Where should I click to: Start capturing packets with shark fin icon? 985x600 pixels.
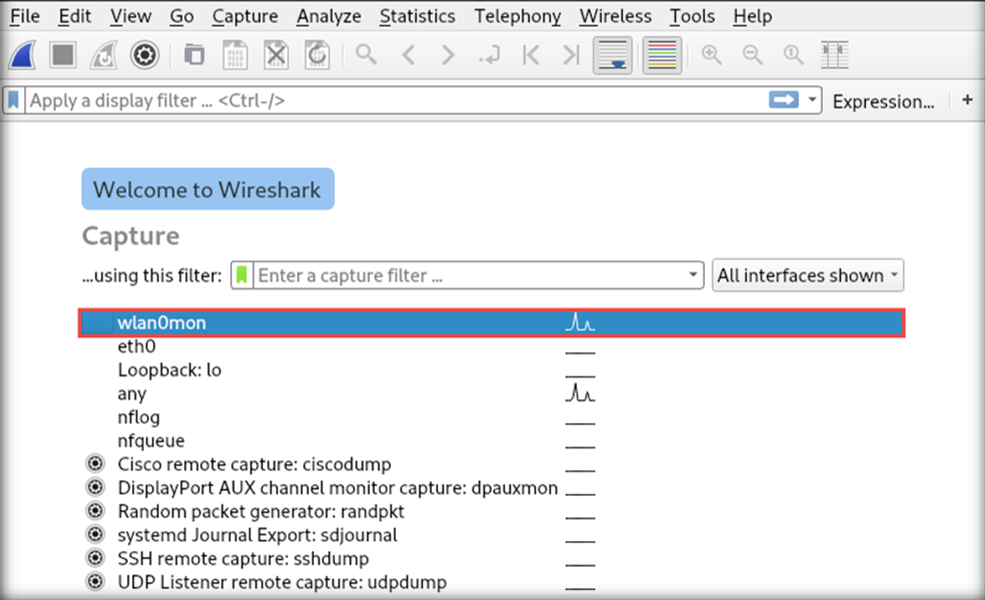click(22, 55)
